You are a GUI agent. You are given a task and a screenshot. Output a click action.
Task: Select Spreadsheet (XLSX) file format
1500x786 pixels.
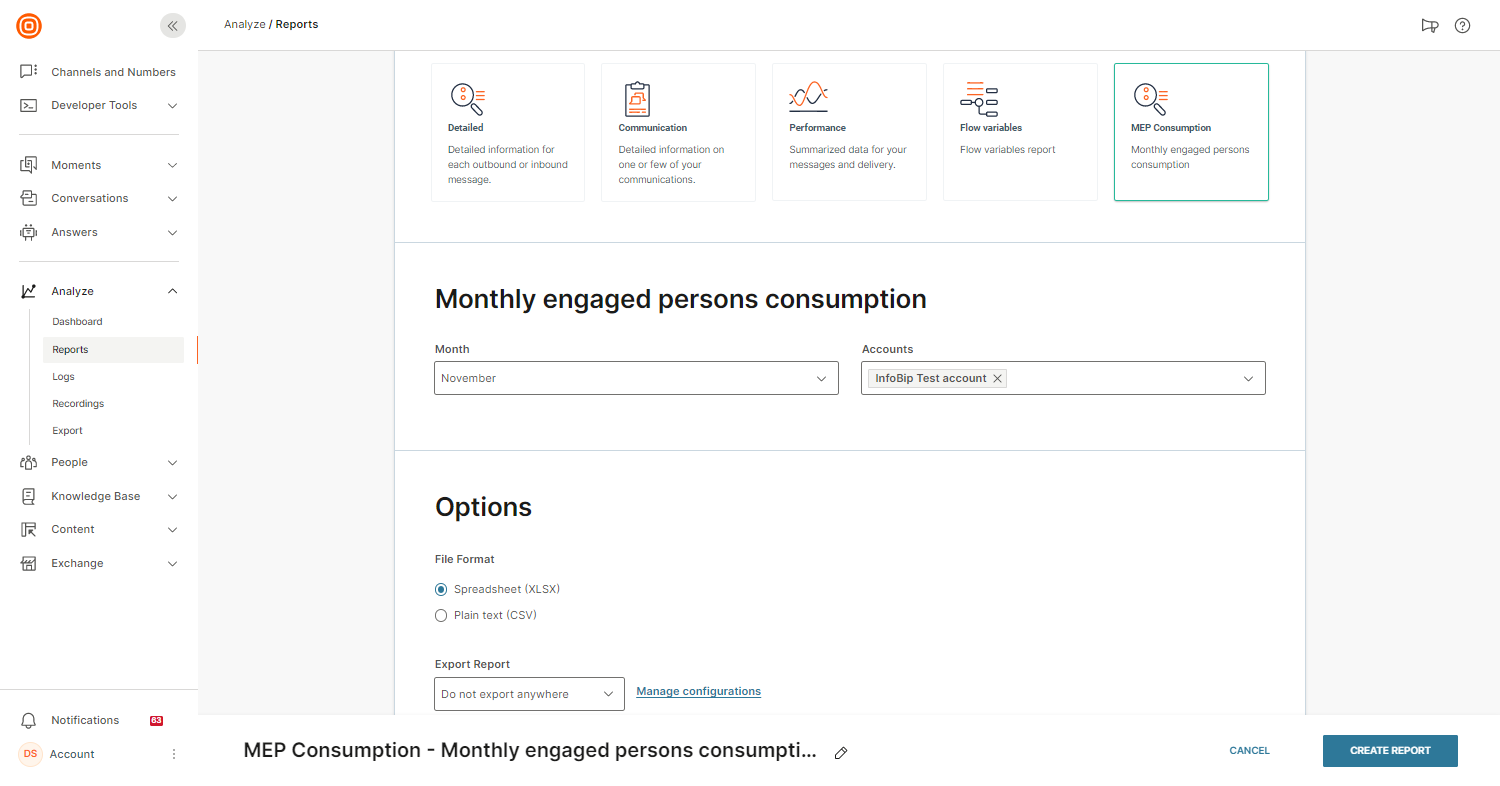tap(441, 589)
